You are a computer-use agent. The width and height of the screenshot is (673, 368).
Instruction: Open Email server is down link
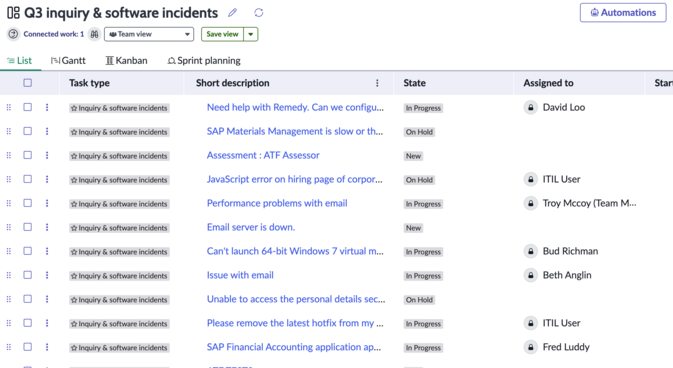(x=251, y=227)
